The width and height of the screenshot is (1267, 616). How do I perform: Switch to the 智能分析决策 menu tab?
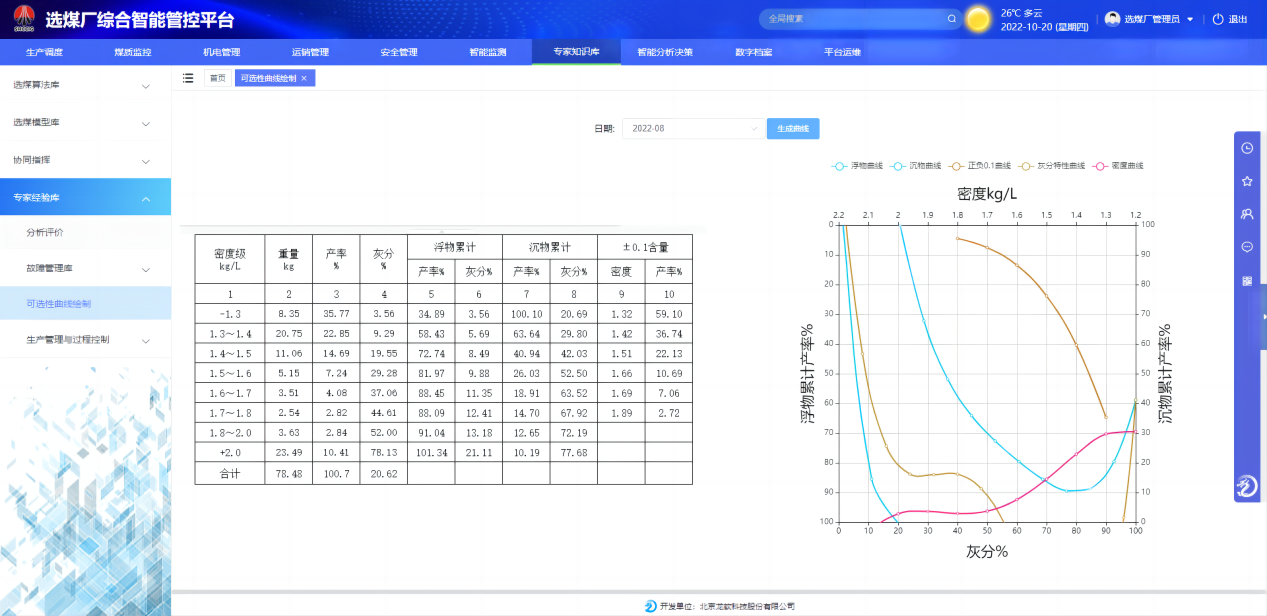[664, 52]
